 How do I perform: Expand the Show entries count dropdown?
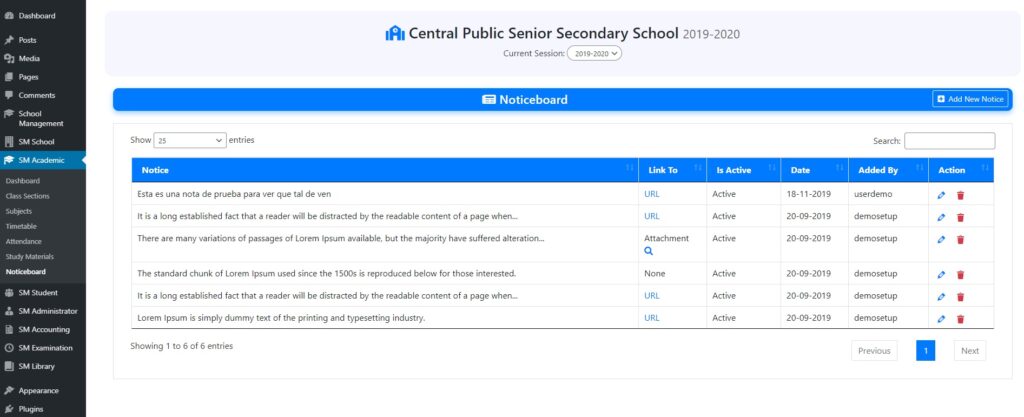(190, 141)
